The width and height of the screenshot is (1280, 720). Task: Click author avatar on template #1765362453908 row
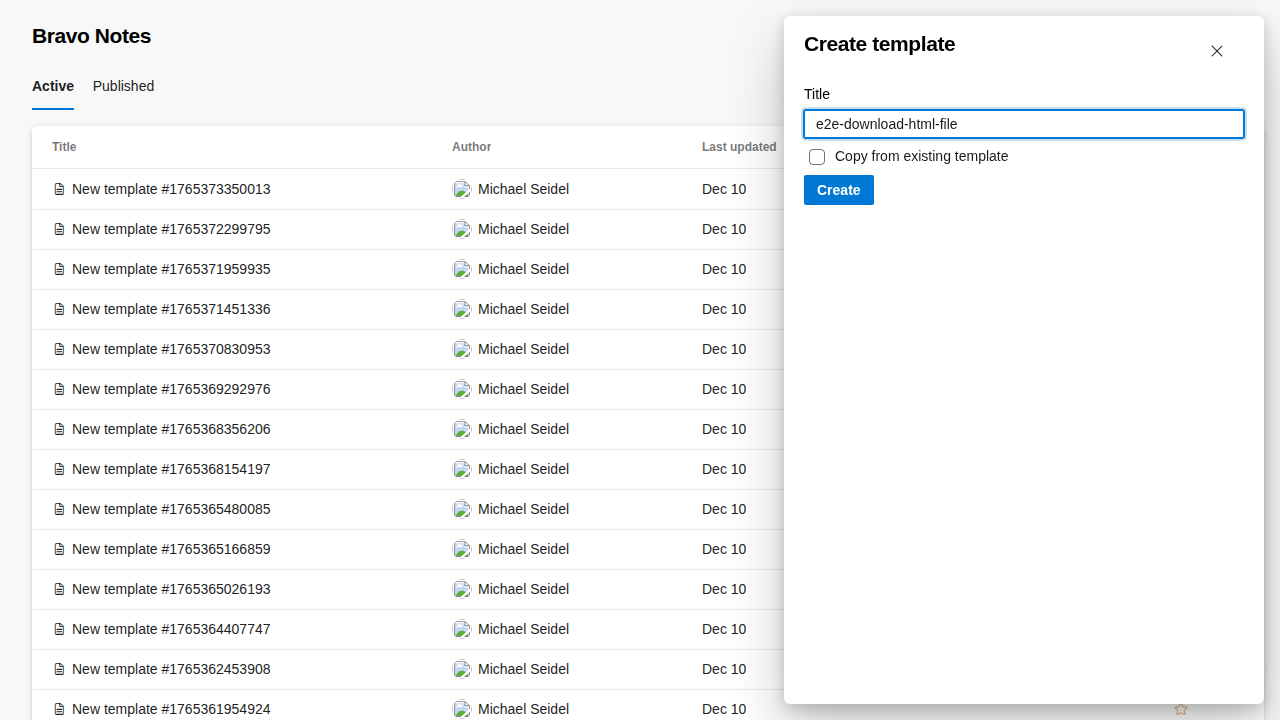tap(462, 669)
